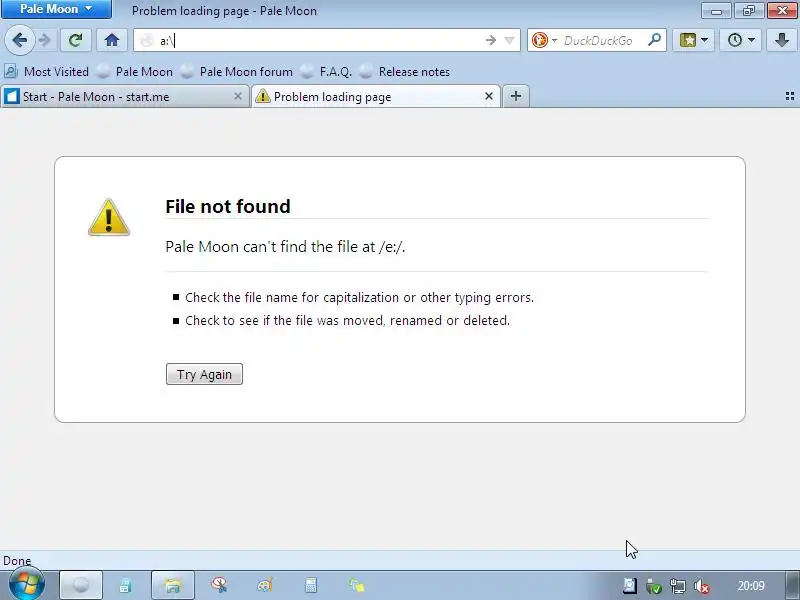Go back with the back arrow
This screenshot has width=800, height=600.
(19, 40)
